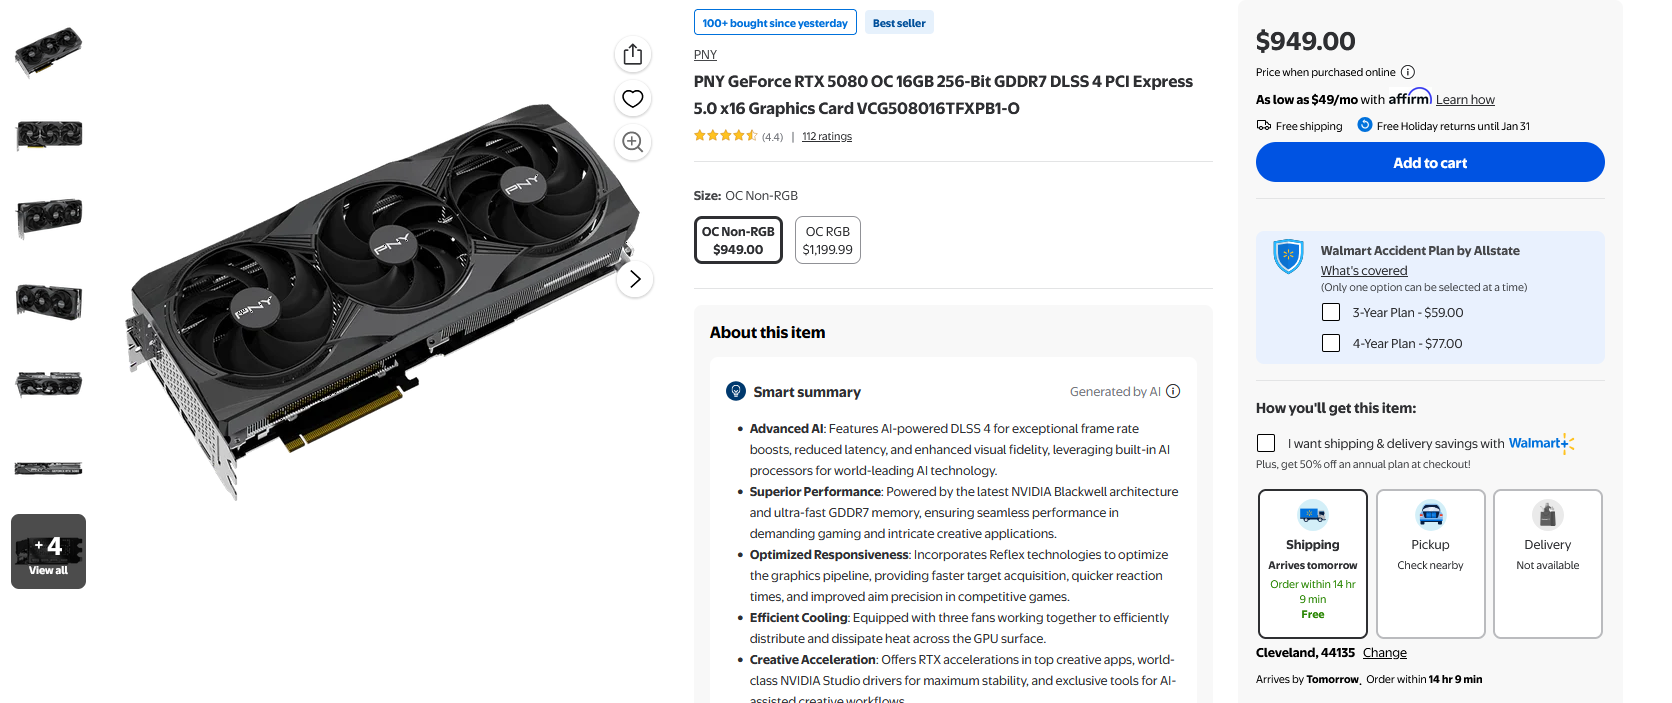The height and width of the screenshot is (703, 1672).
Task: Select the OC RGB $1,199.99 variant
Action: click(x=828, y=240)
